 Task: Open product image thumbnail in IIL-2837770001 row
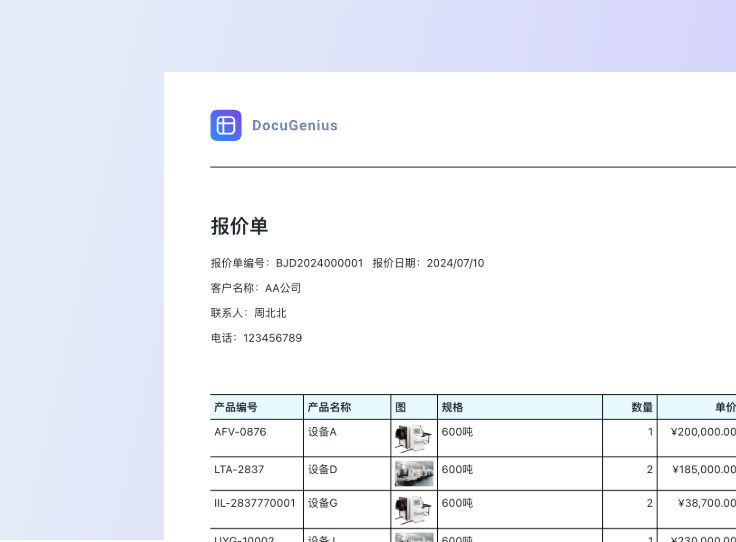(x=413, y=507)
